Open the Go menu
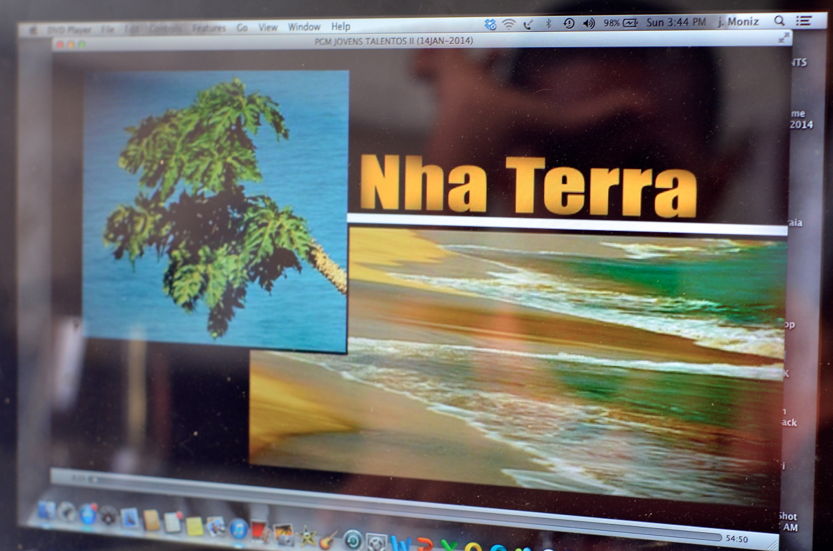 [242, 28]
